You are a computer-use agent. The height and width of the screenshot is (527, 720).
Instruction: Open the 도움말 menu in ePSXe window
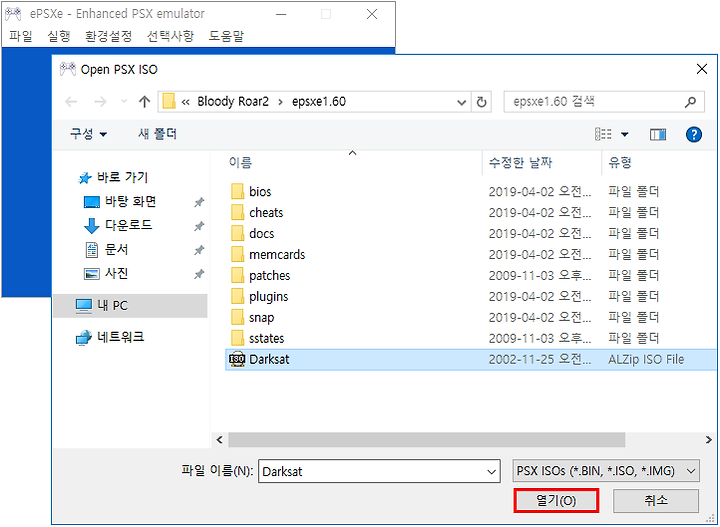(x=226, y=36)
